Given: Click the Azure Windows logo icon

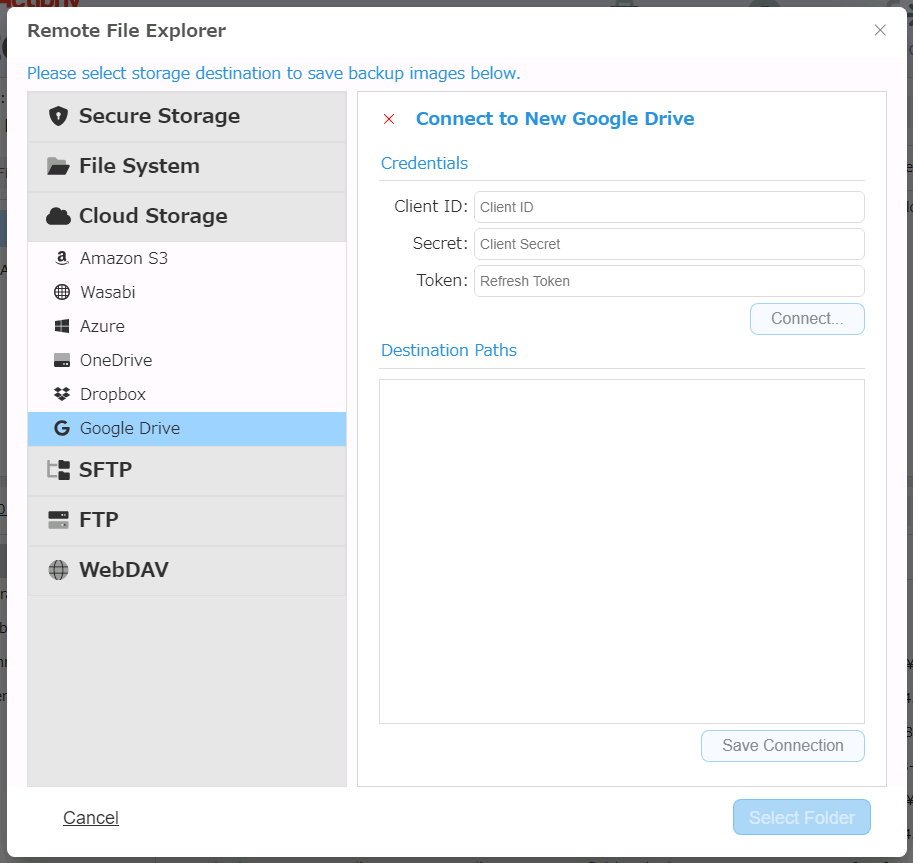Looking at the screenshot, I should pyautogui.click(x=62, y=326).
